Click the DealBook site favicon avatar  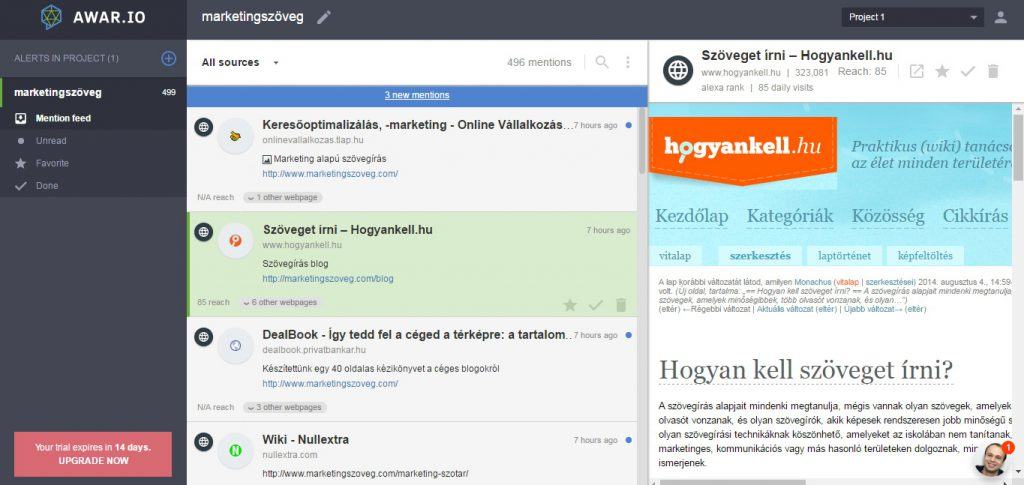(236, 346)
